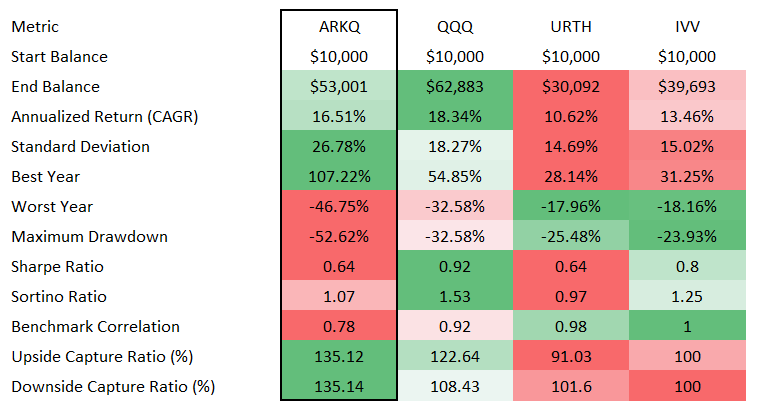
Task: Click URTH Downside Capture value 101.6
Action: [x=571, y=386]
